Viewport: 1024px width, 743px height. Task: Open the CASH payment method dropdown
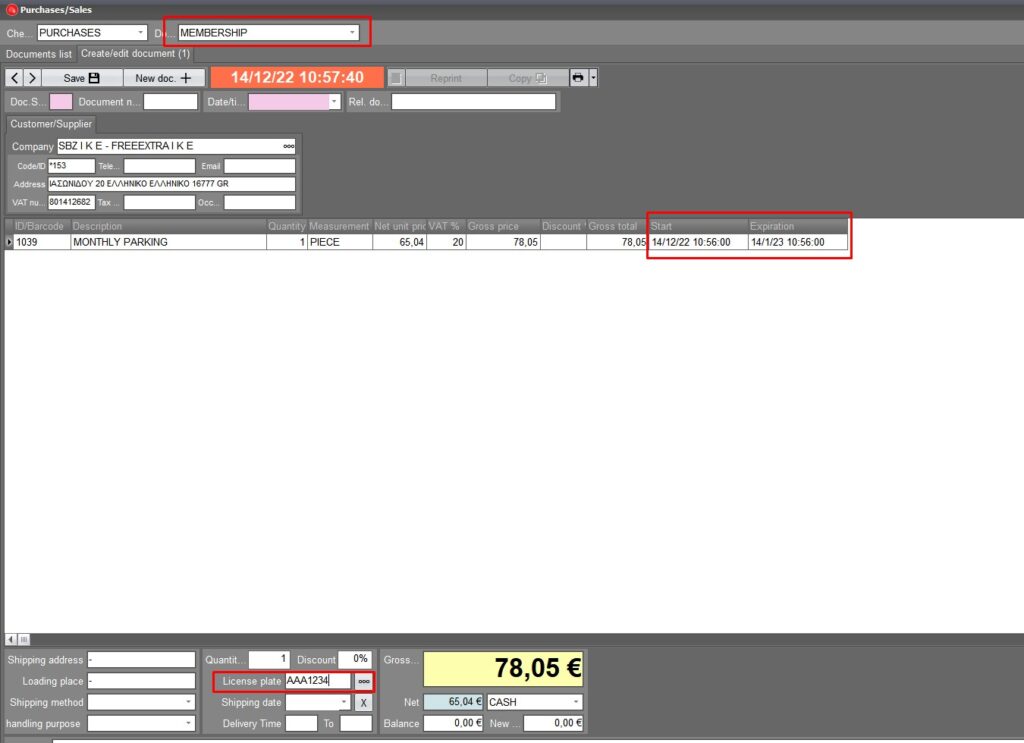tap(577, 701)
